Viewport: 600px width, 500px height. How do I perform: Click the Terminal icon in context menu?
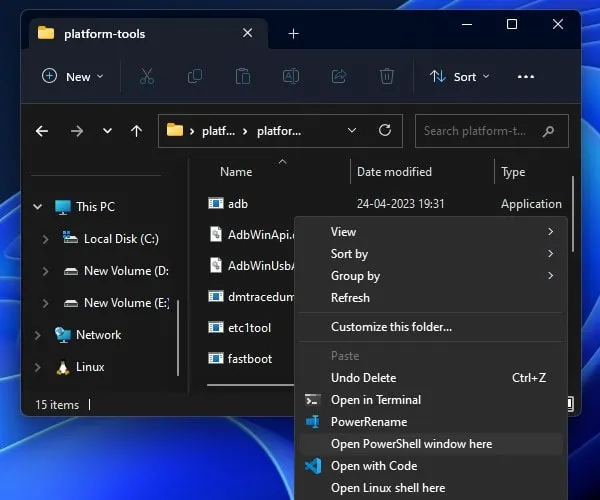[x=313, y=400]
